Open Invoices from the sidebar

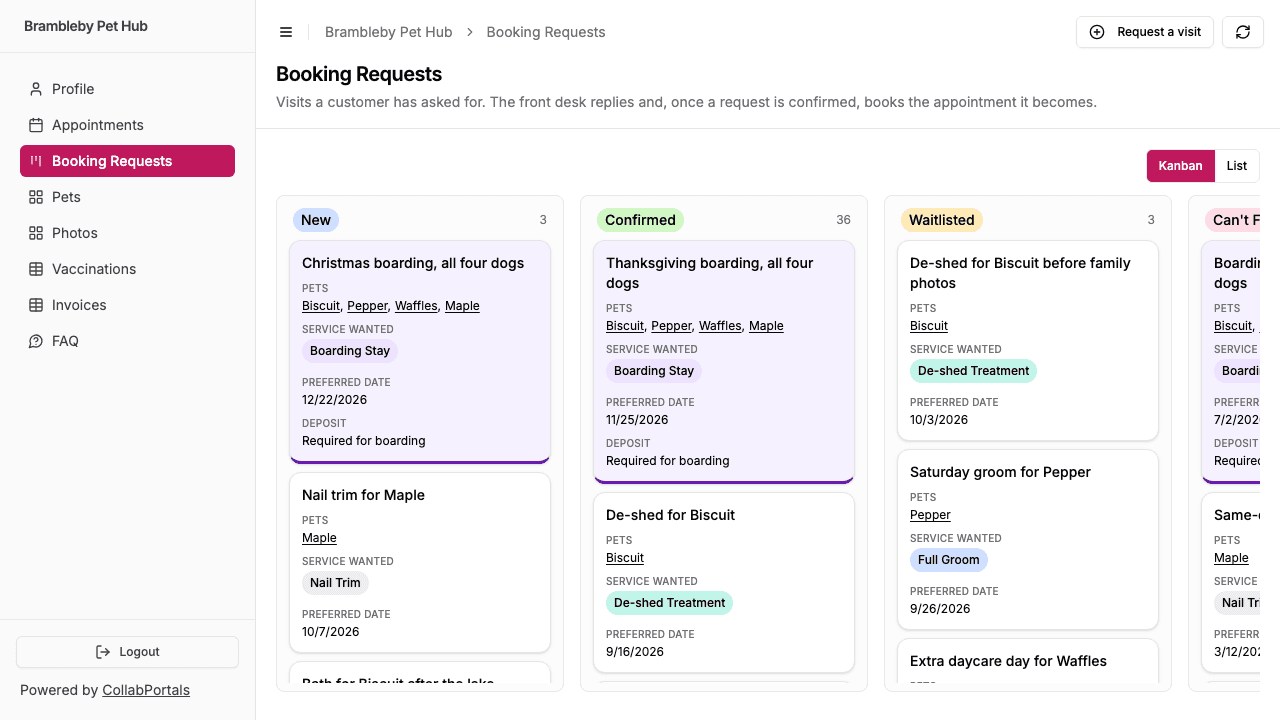(127, 305)
